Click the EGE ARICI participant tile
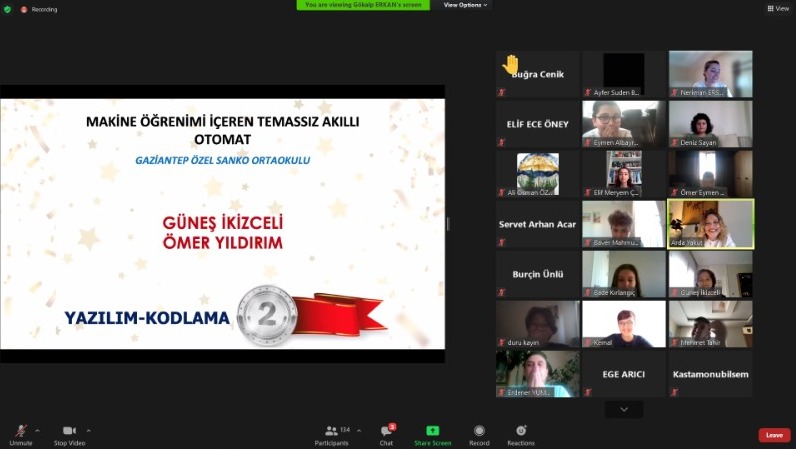This screenshot has height=451, width=796. 623,374
